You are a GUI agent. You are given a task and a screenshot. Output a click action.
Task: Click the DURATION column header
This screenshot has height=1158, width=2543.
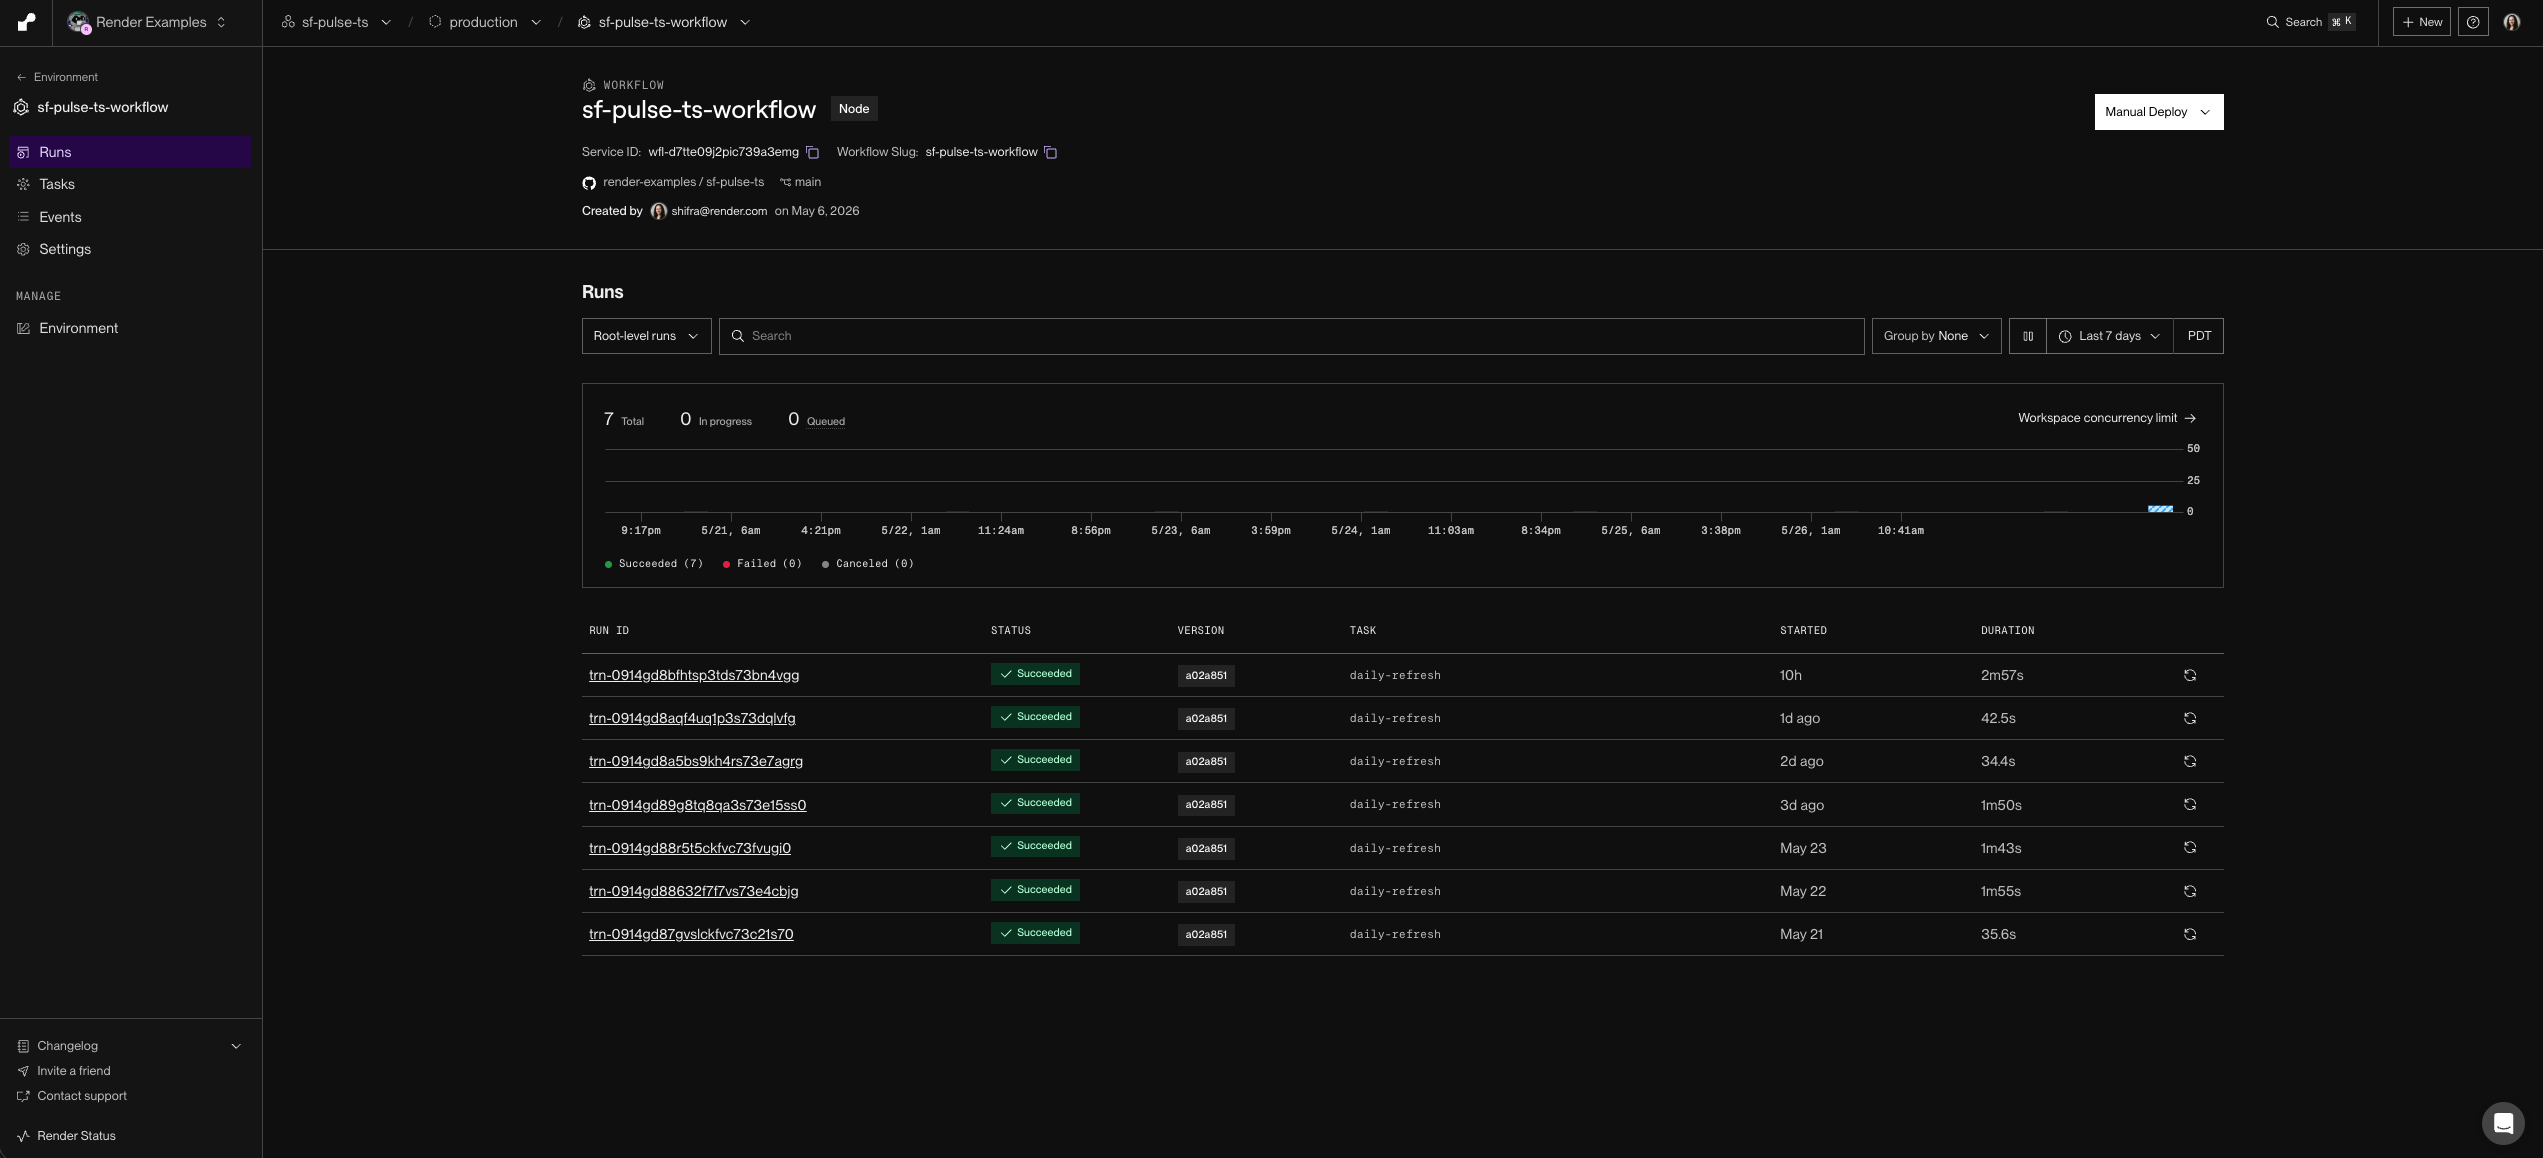click(2008, 631)
